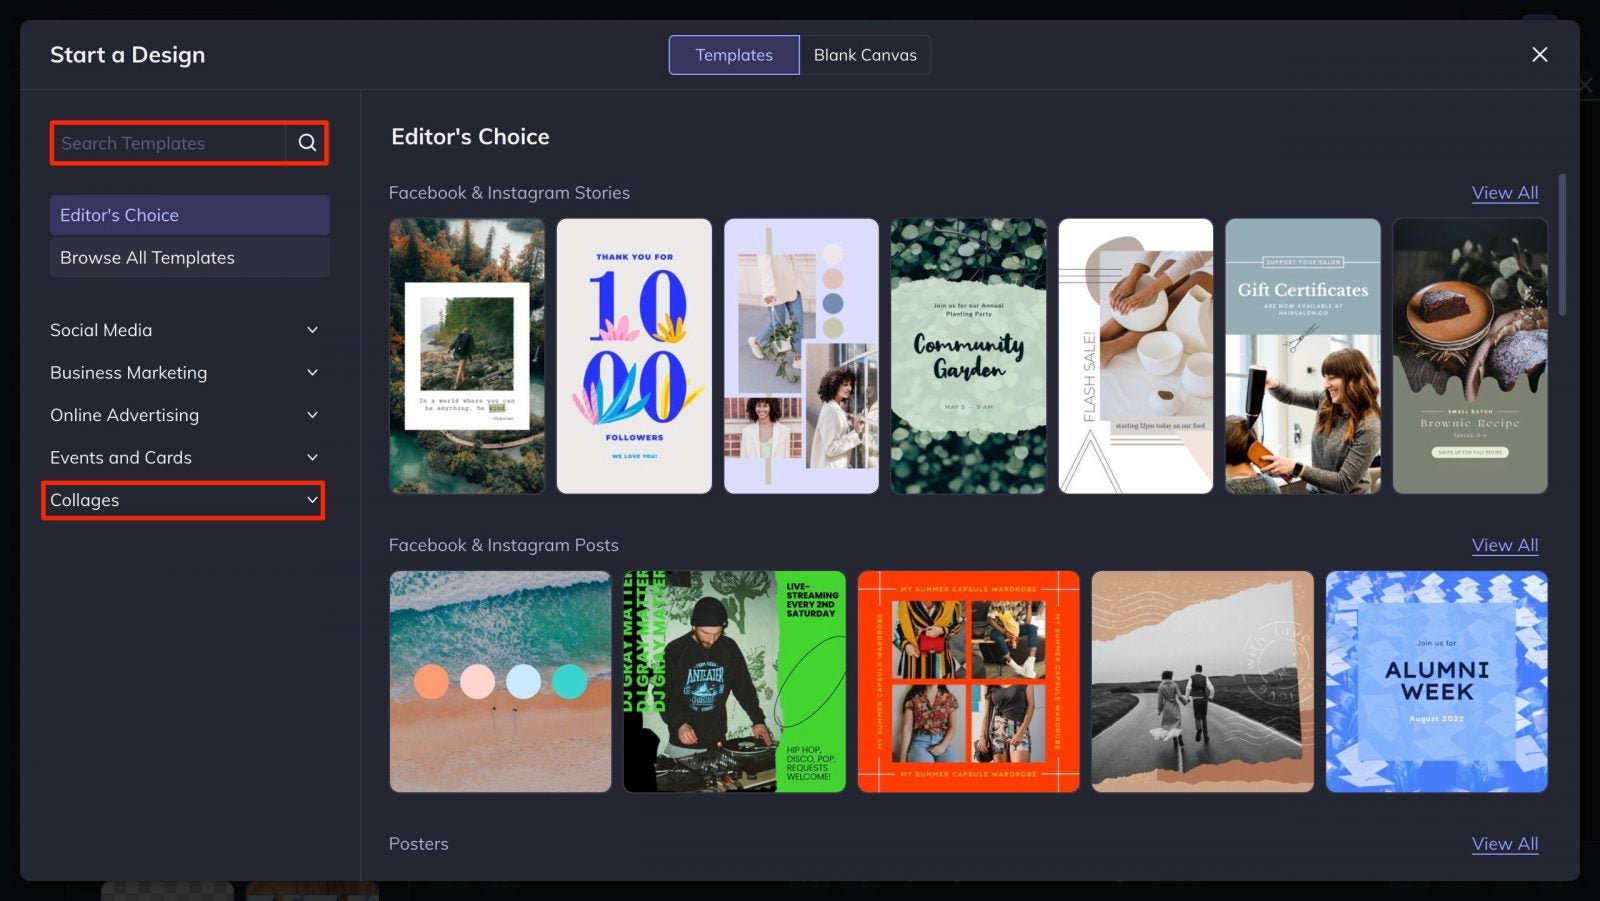This screenshot has height=901, width=1600.
Task: Open Browse All Templates
Action: pos(189,257)
